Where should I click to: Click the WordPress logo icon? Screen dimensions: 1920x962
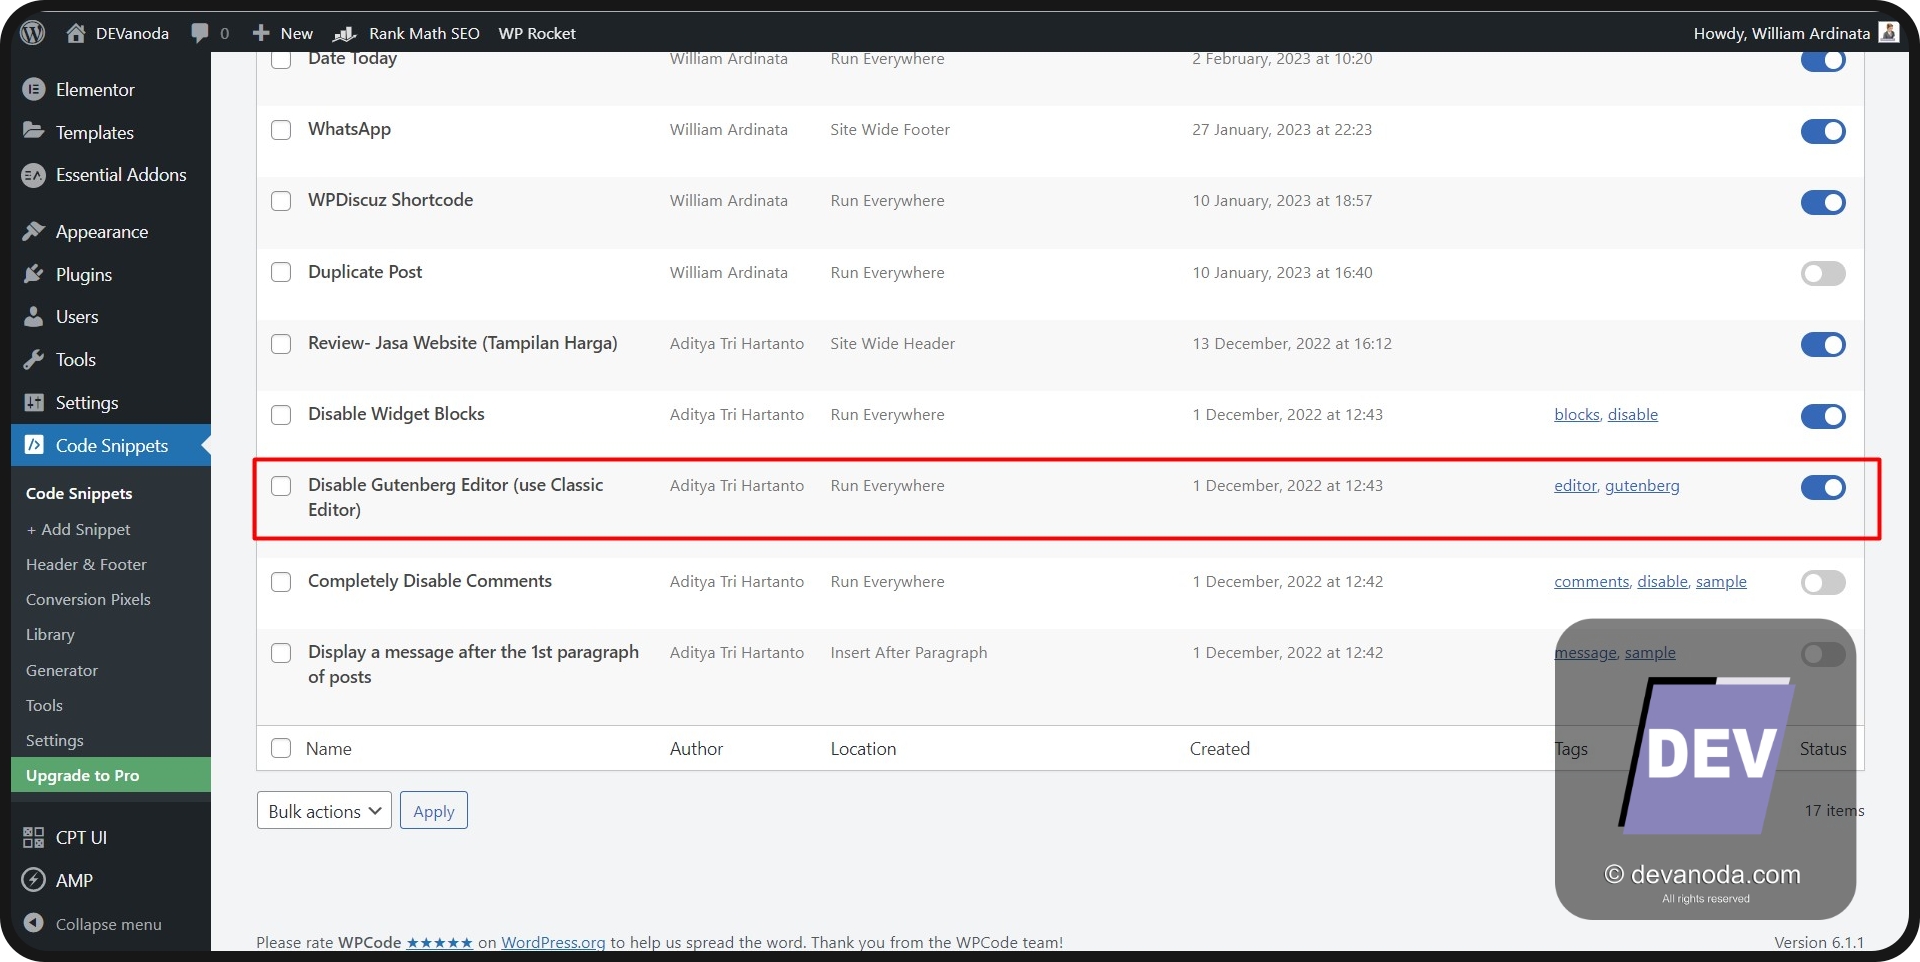click(33, 33)
